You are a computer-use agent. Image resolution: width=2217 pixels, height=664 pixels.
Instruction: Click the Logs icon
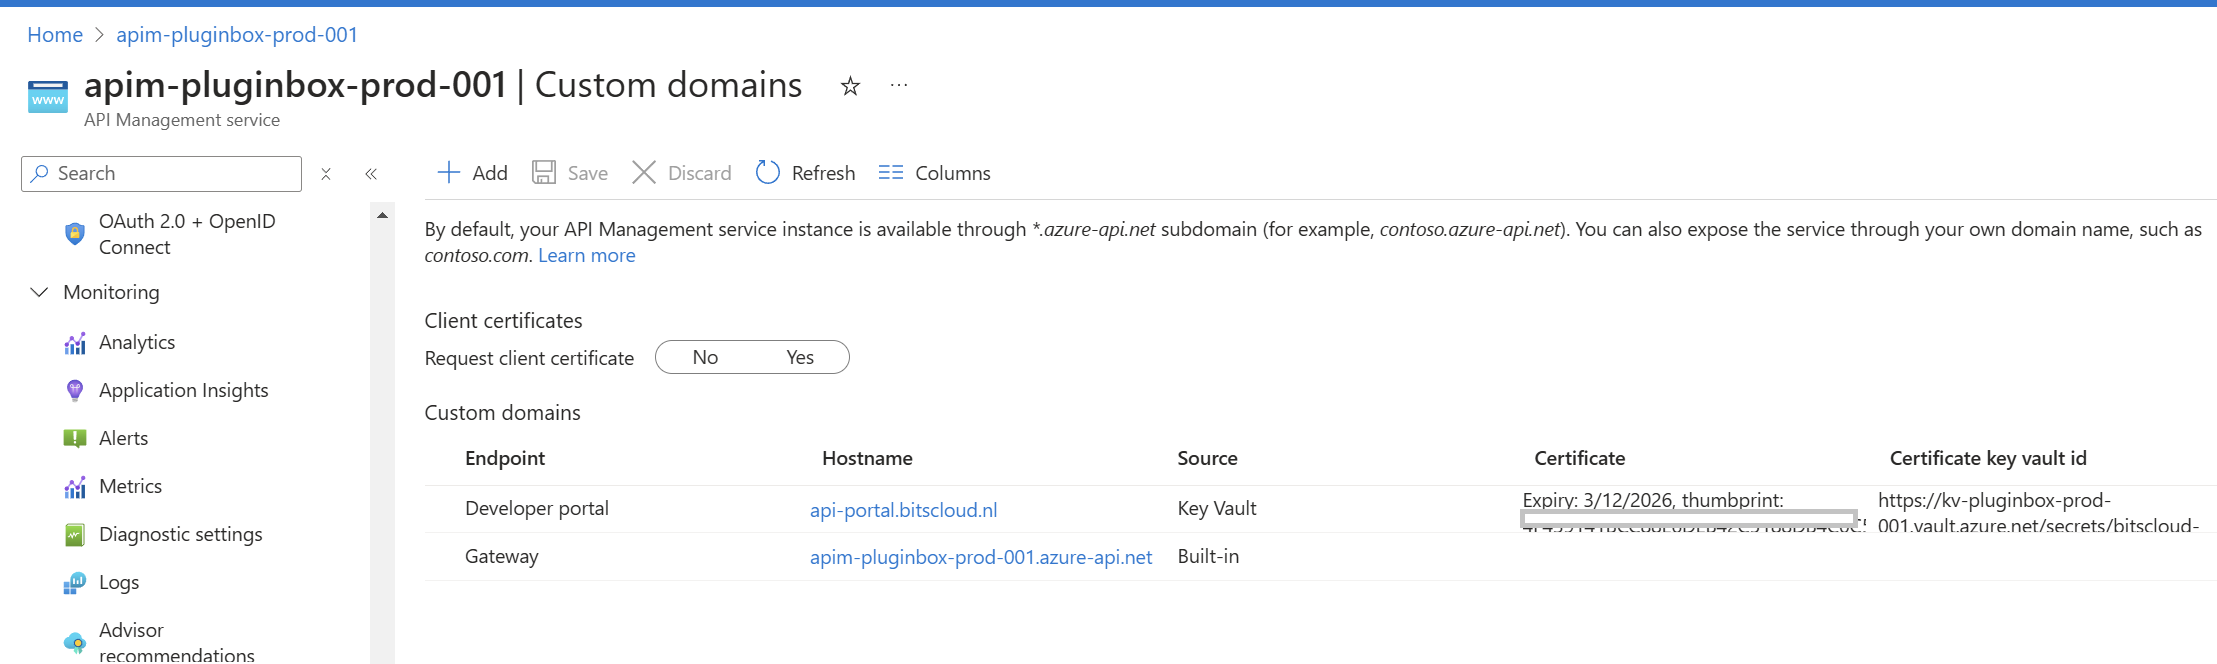[x=75, y=583]
